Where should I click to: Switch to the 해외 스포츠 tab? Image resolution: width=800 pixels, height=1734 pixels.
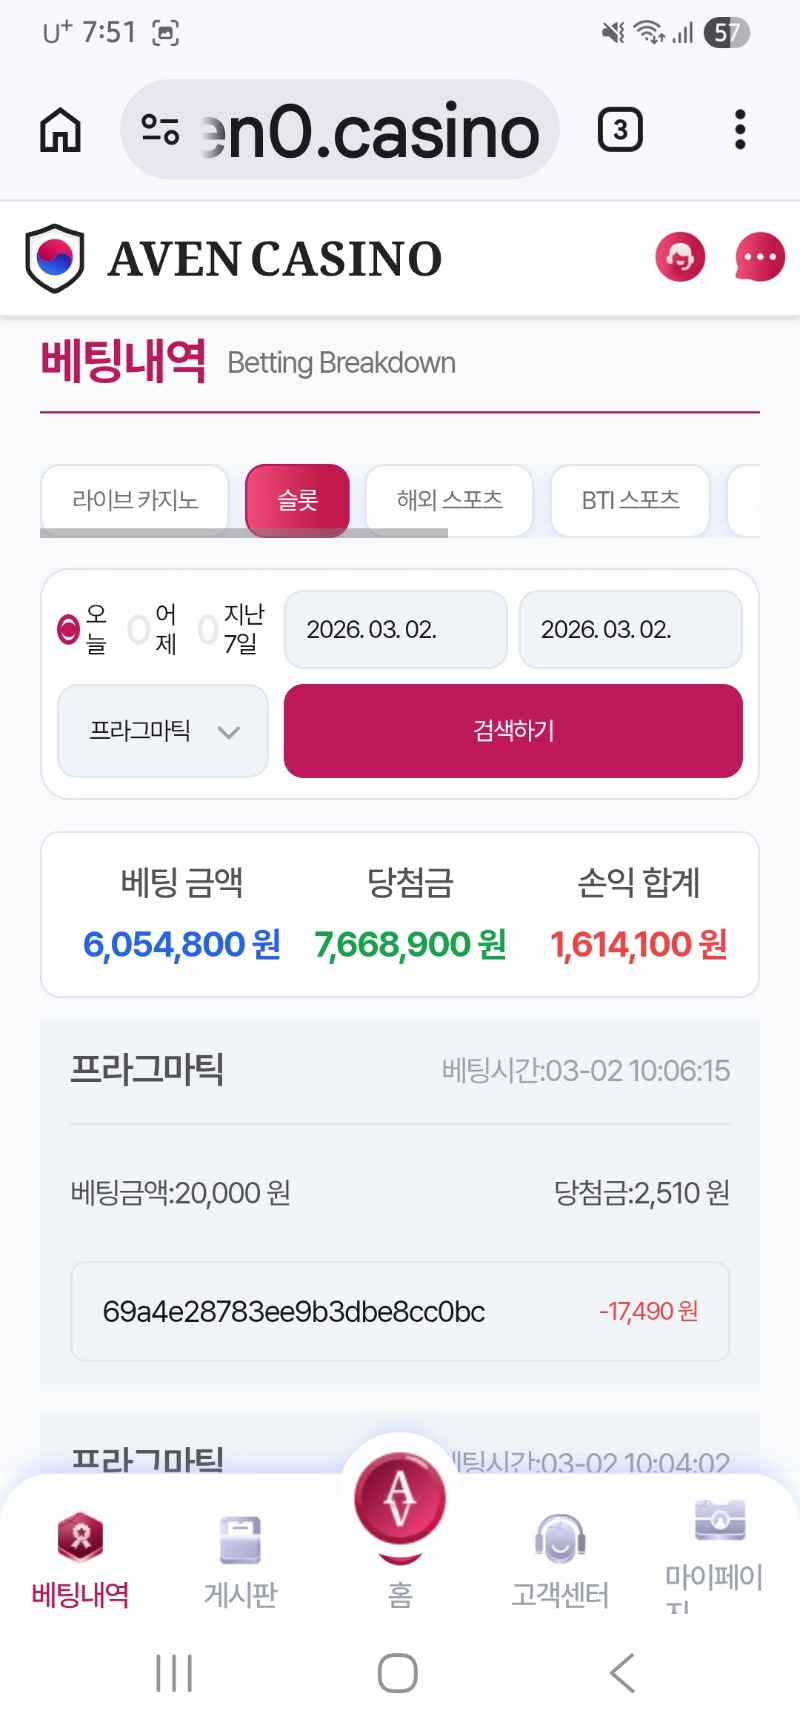coord(449,500)
